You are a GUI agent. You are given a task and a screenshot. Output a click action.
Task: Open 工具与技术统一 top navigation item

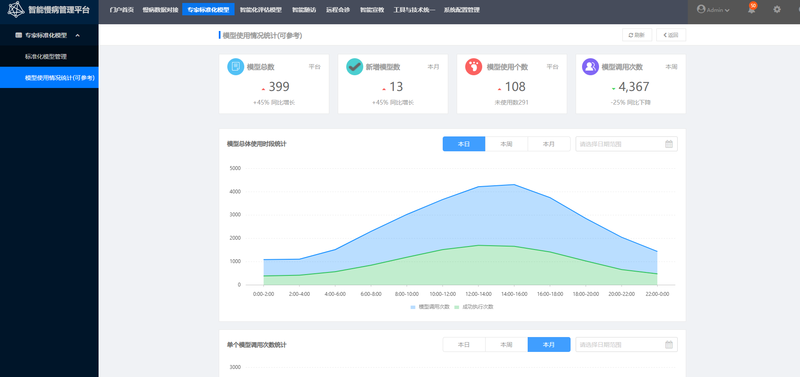pyautogui.click(x=414, y=10)
